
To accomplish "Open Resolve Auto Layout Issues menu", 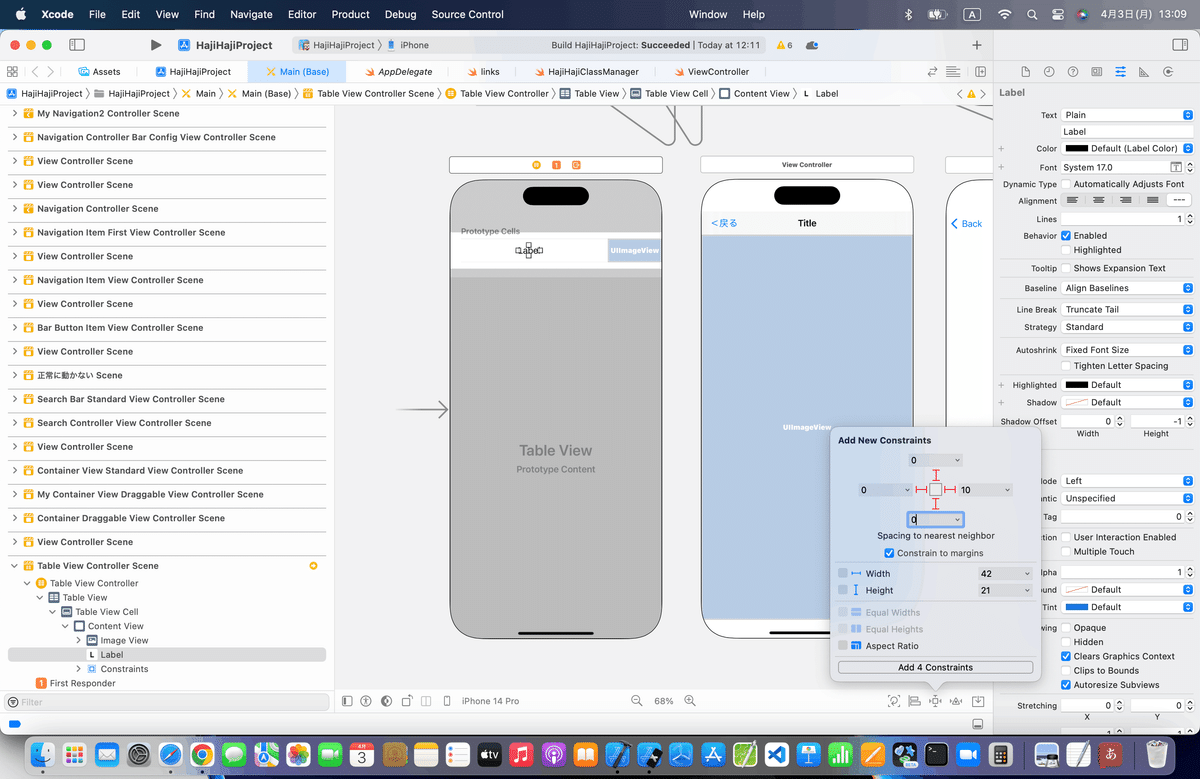I will (x=956, y=701).
